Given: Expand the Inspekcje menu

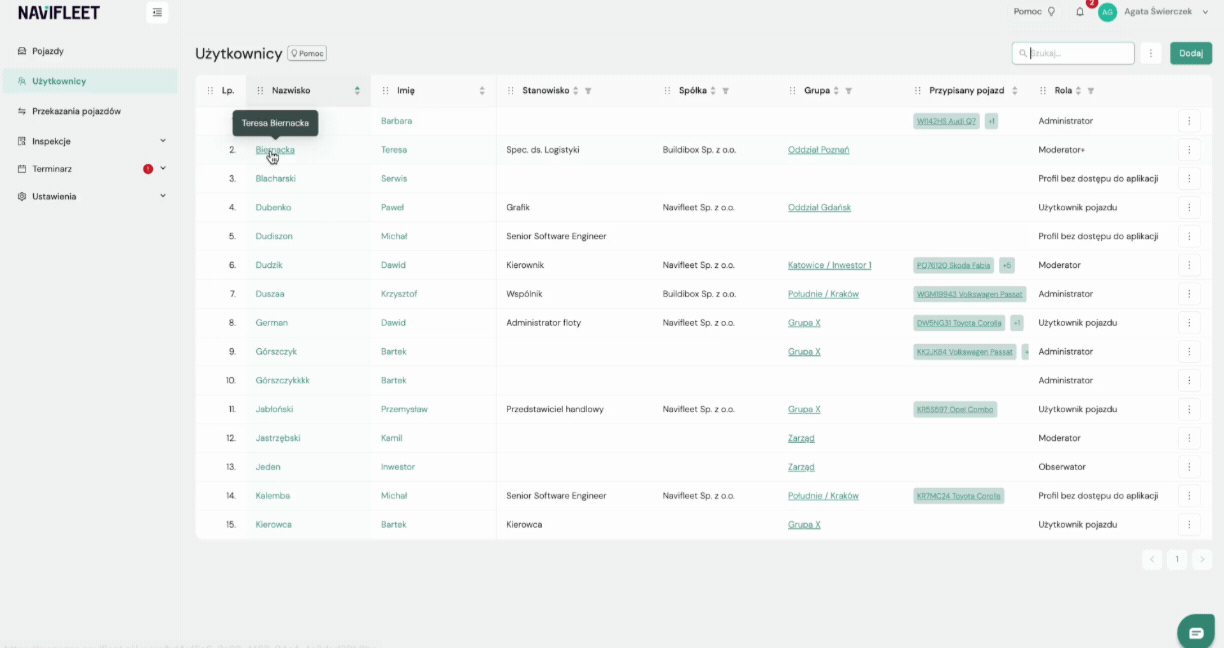Looking at the screenshot, I should [x=163, y=141].
